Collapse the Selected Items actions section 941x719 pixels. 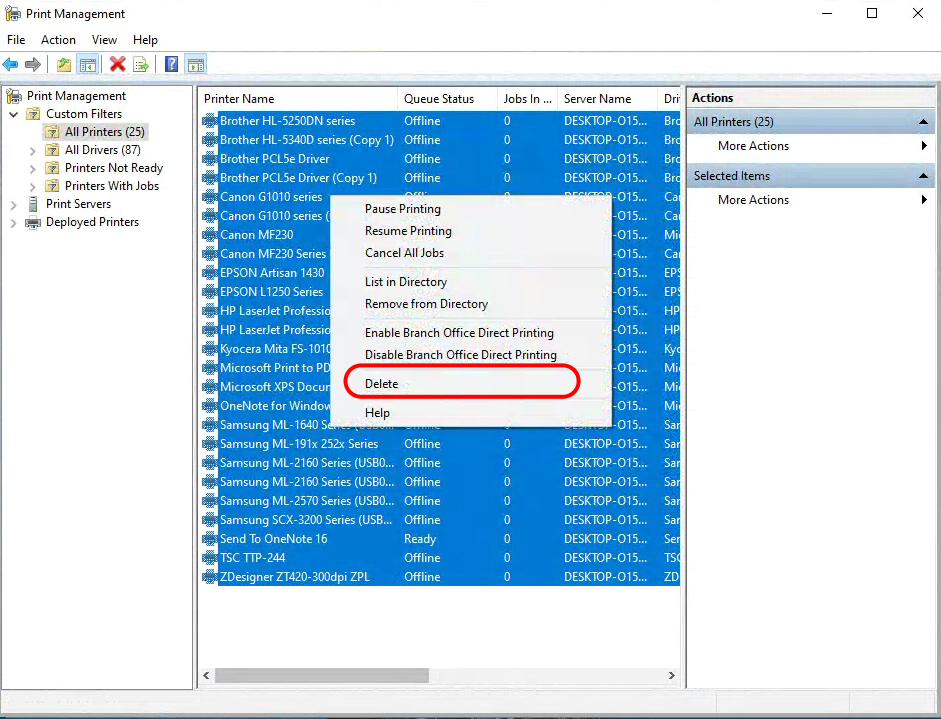[x=923, y=176]
